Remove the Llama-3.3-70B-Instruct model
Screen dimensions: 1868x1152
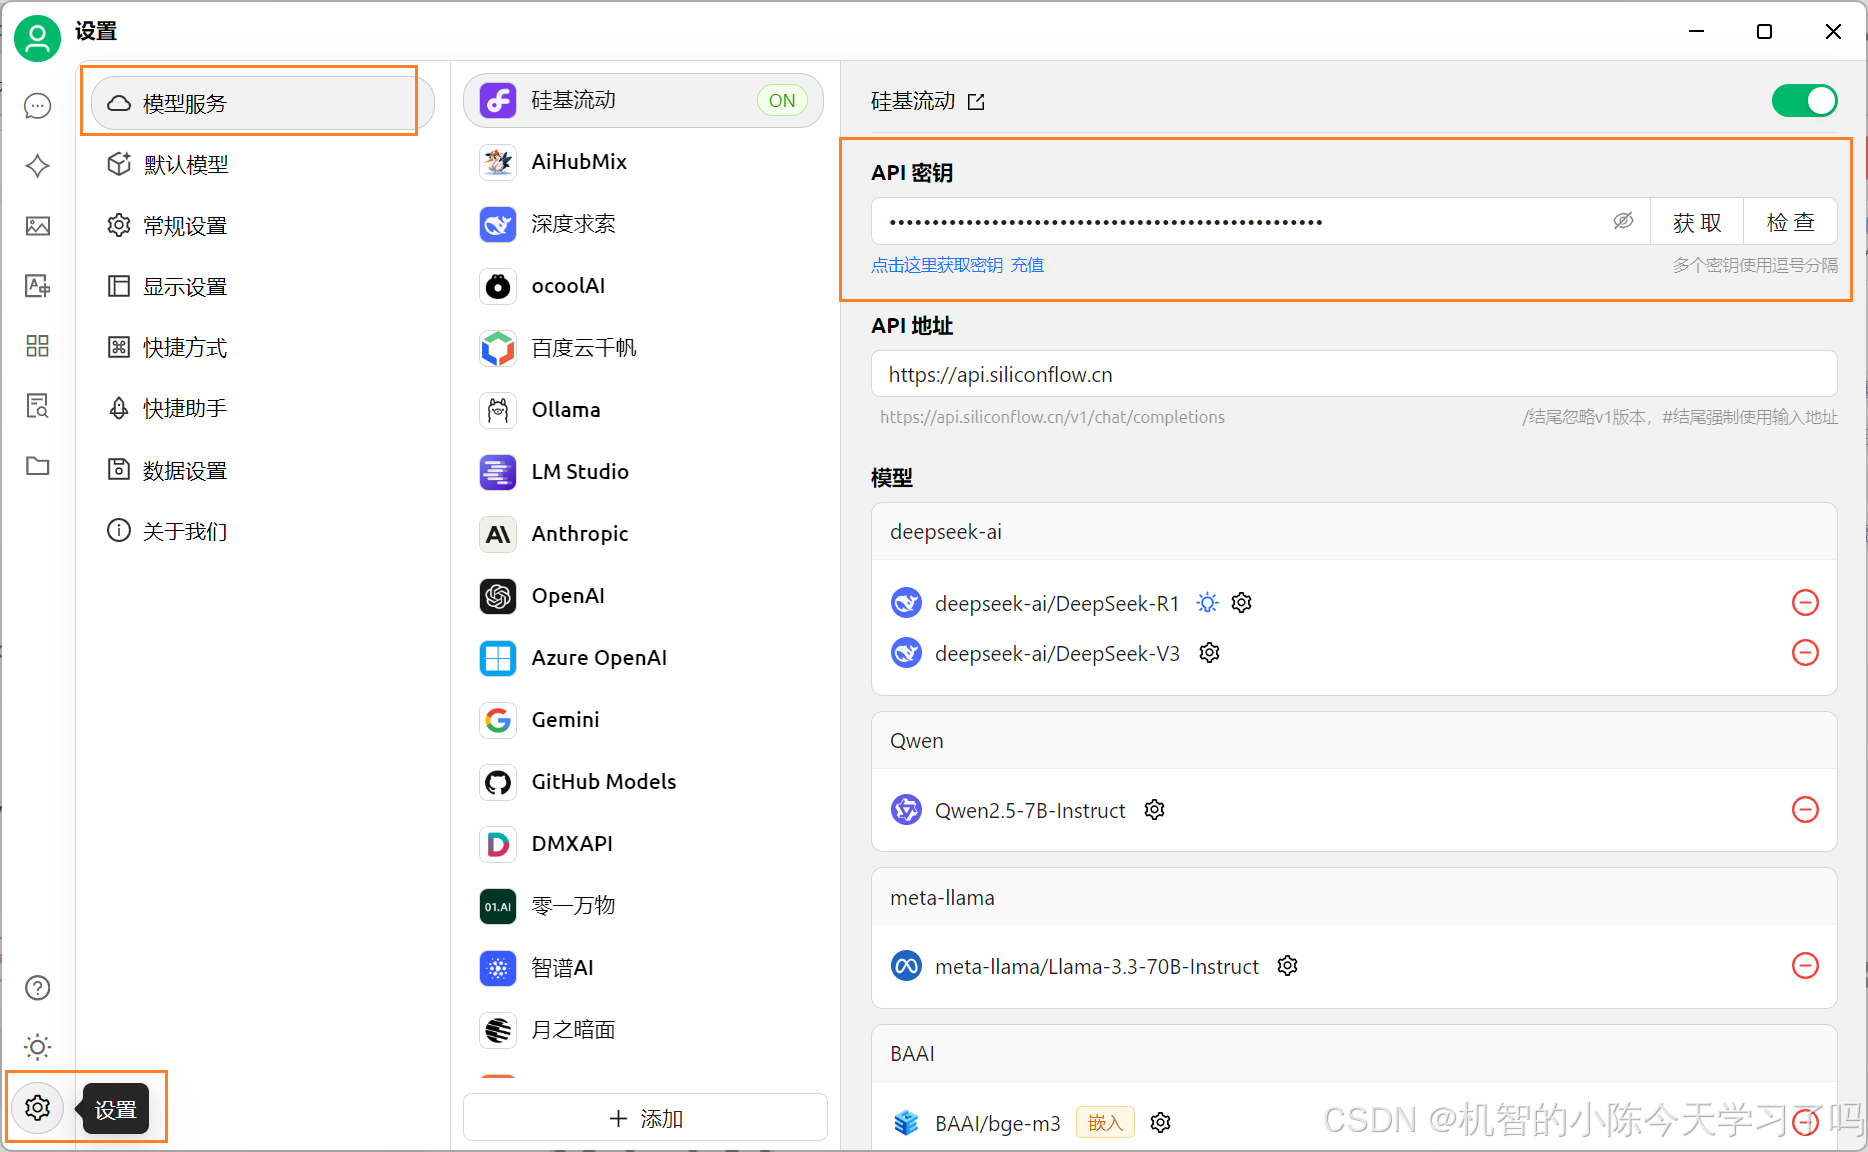[x=1805, y=966]
